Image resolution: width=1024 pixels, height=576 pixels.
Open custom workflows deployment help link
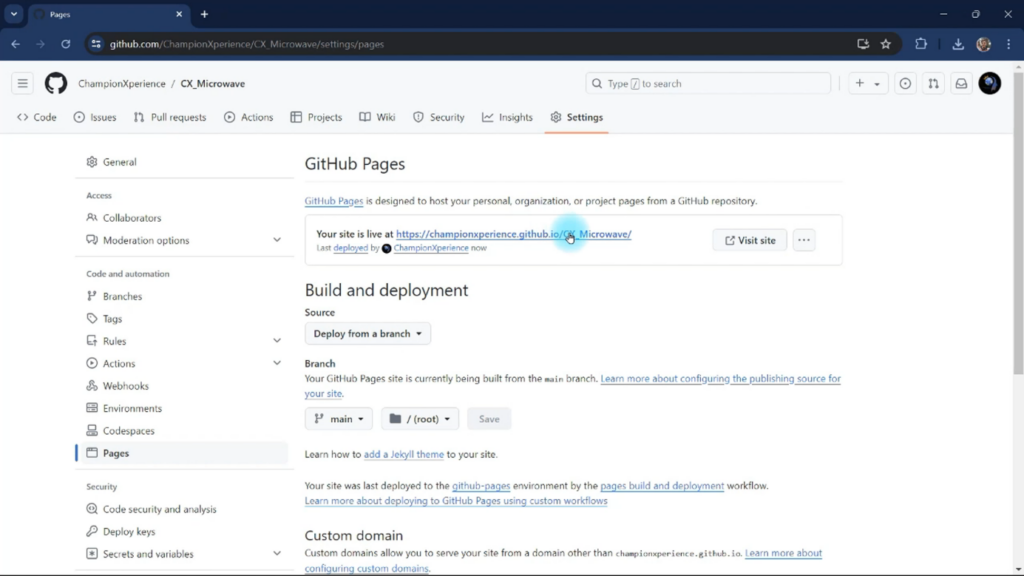point(456,501)
